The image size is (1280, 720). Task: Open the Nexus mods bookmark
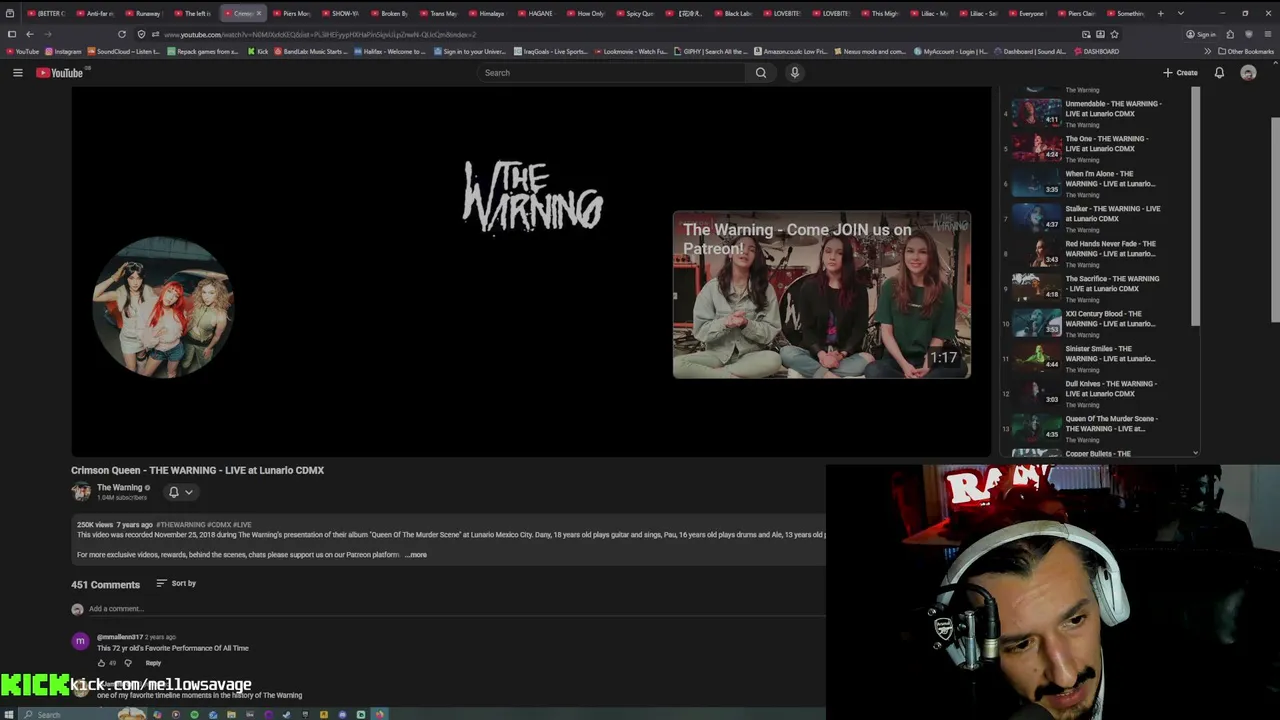(x=871, y=51)
